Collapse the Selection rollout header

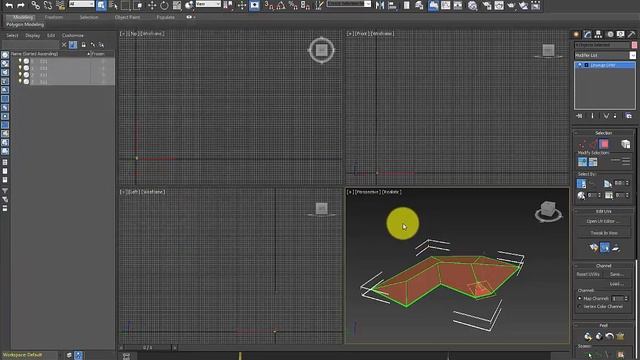pos(603,133)
